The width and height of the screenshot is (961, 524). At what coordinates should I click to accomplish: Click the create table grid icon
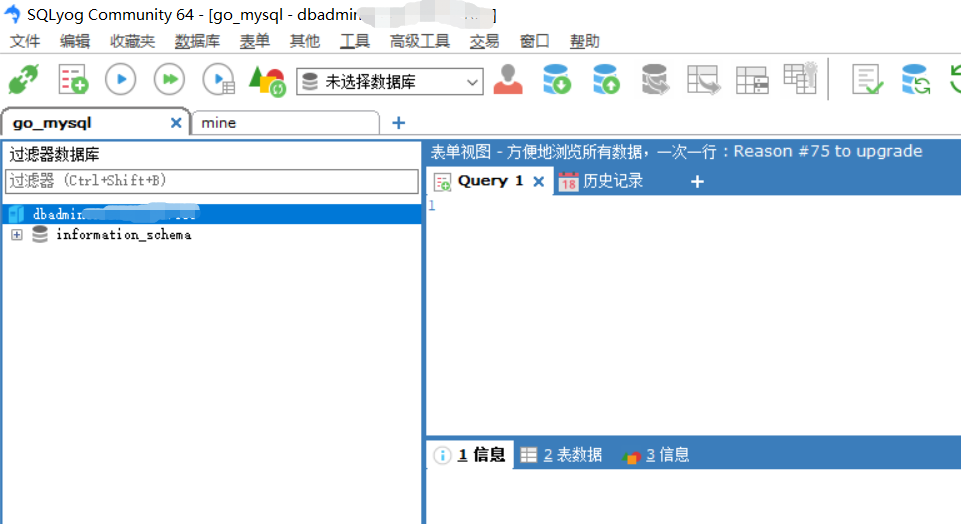tap(753, 80)
